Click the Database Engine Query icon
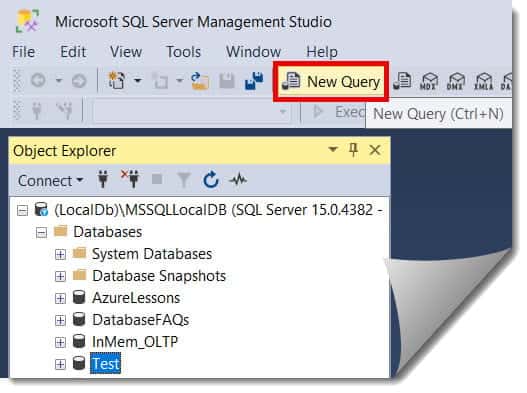 (402, 81)
